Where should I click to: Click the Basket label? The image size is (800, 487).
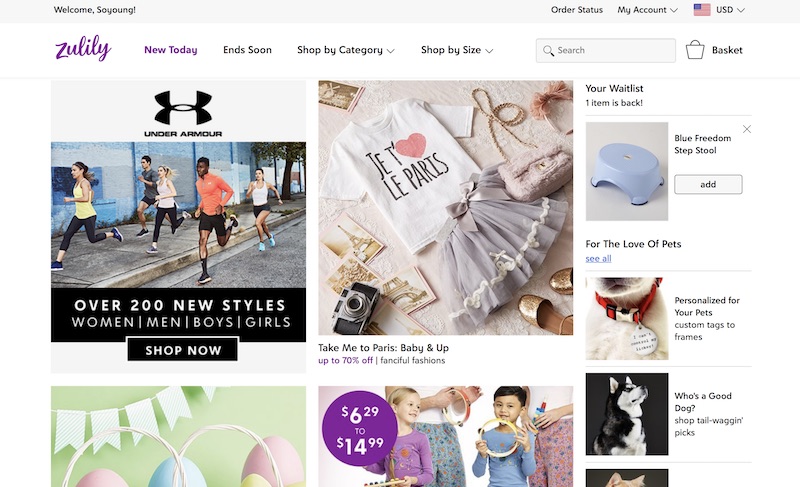(x=727, y=50)
